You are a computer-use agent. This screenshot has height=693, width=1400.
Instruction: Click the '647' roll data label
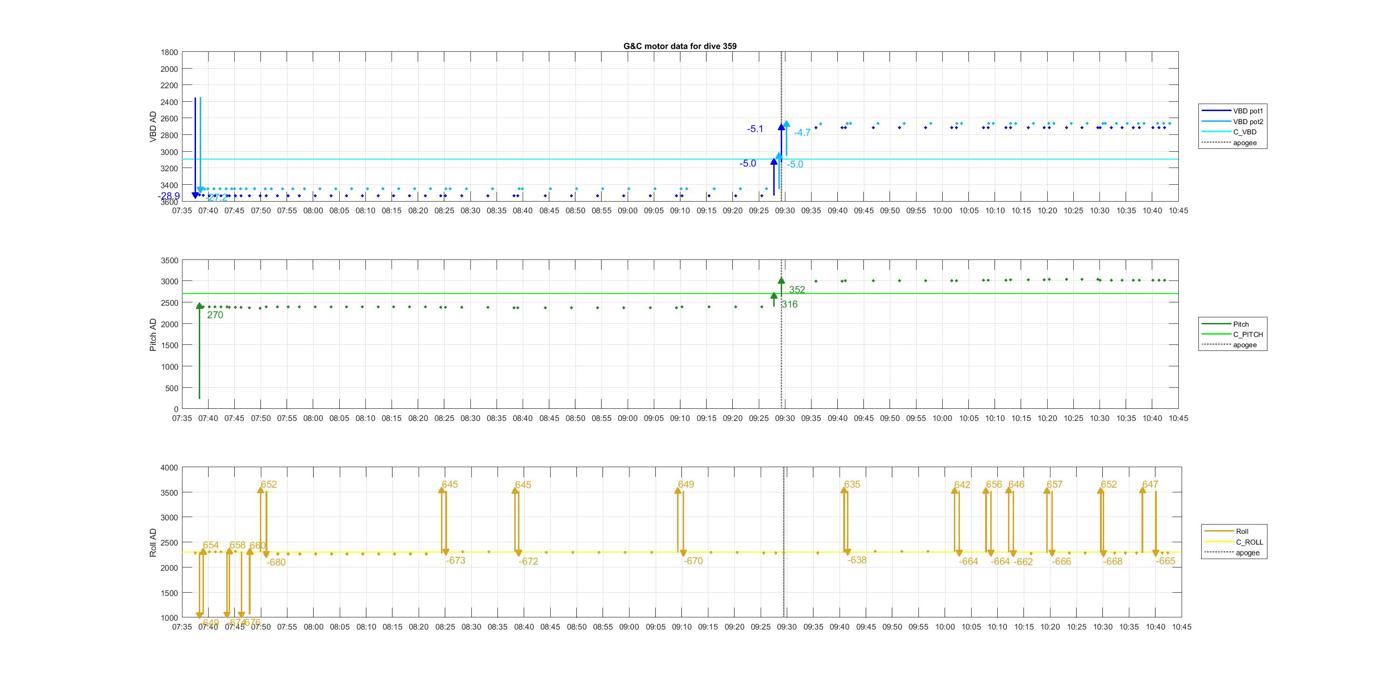tap(1150, 485)
